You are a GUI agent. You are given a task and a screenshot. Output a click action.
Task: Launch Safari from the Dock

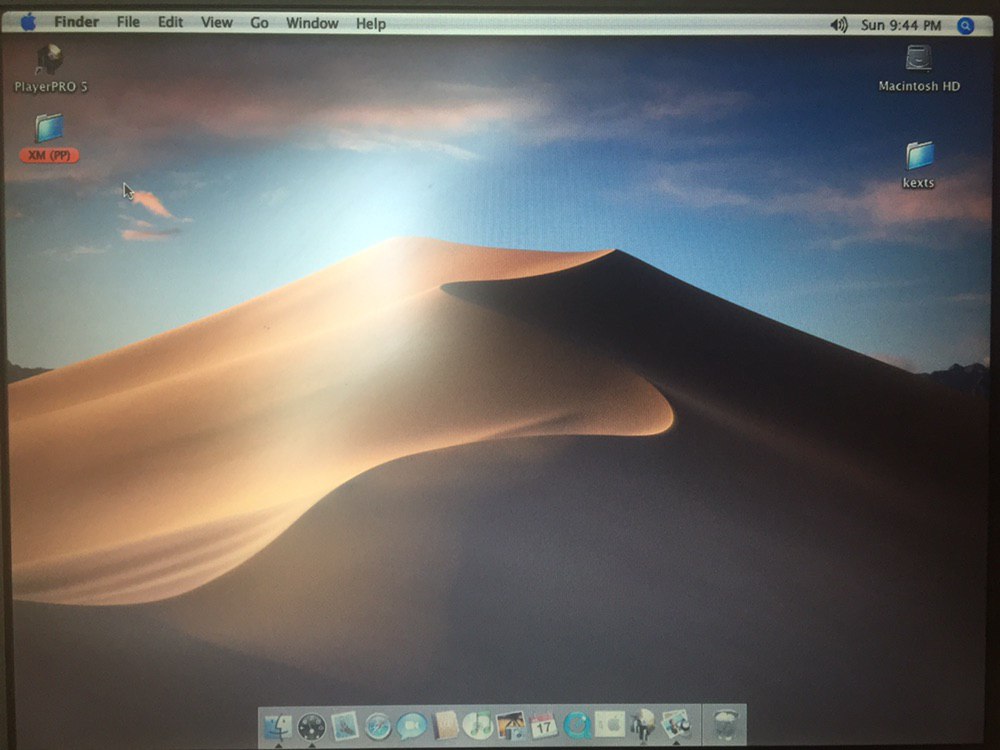tap(378, 726)
